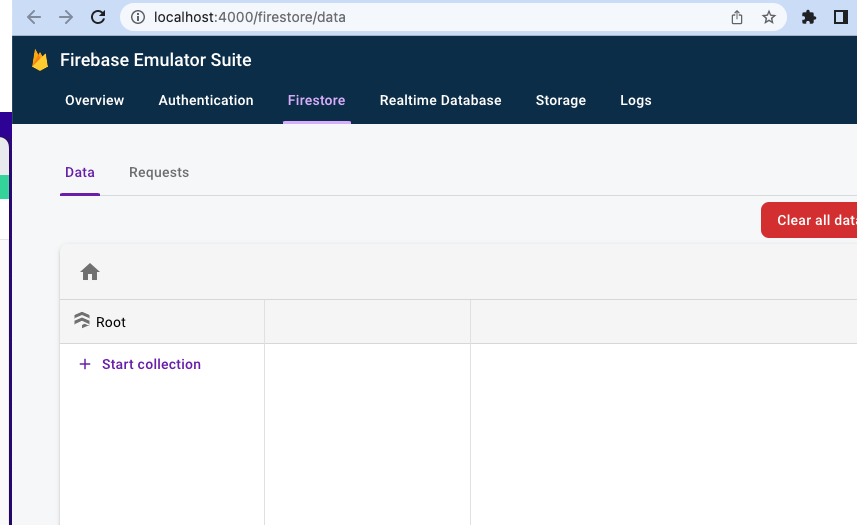
Task: Click the Root collection stack icon
Action: [82, 320]
